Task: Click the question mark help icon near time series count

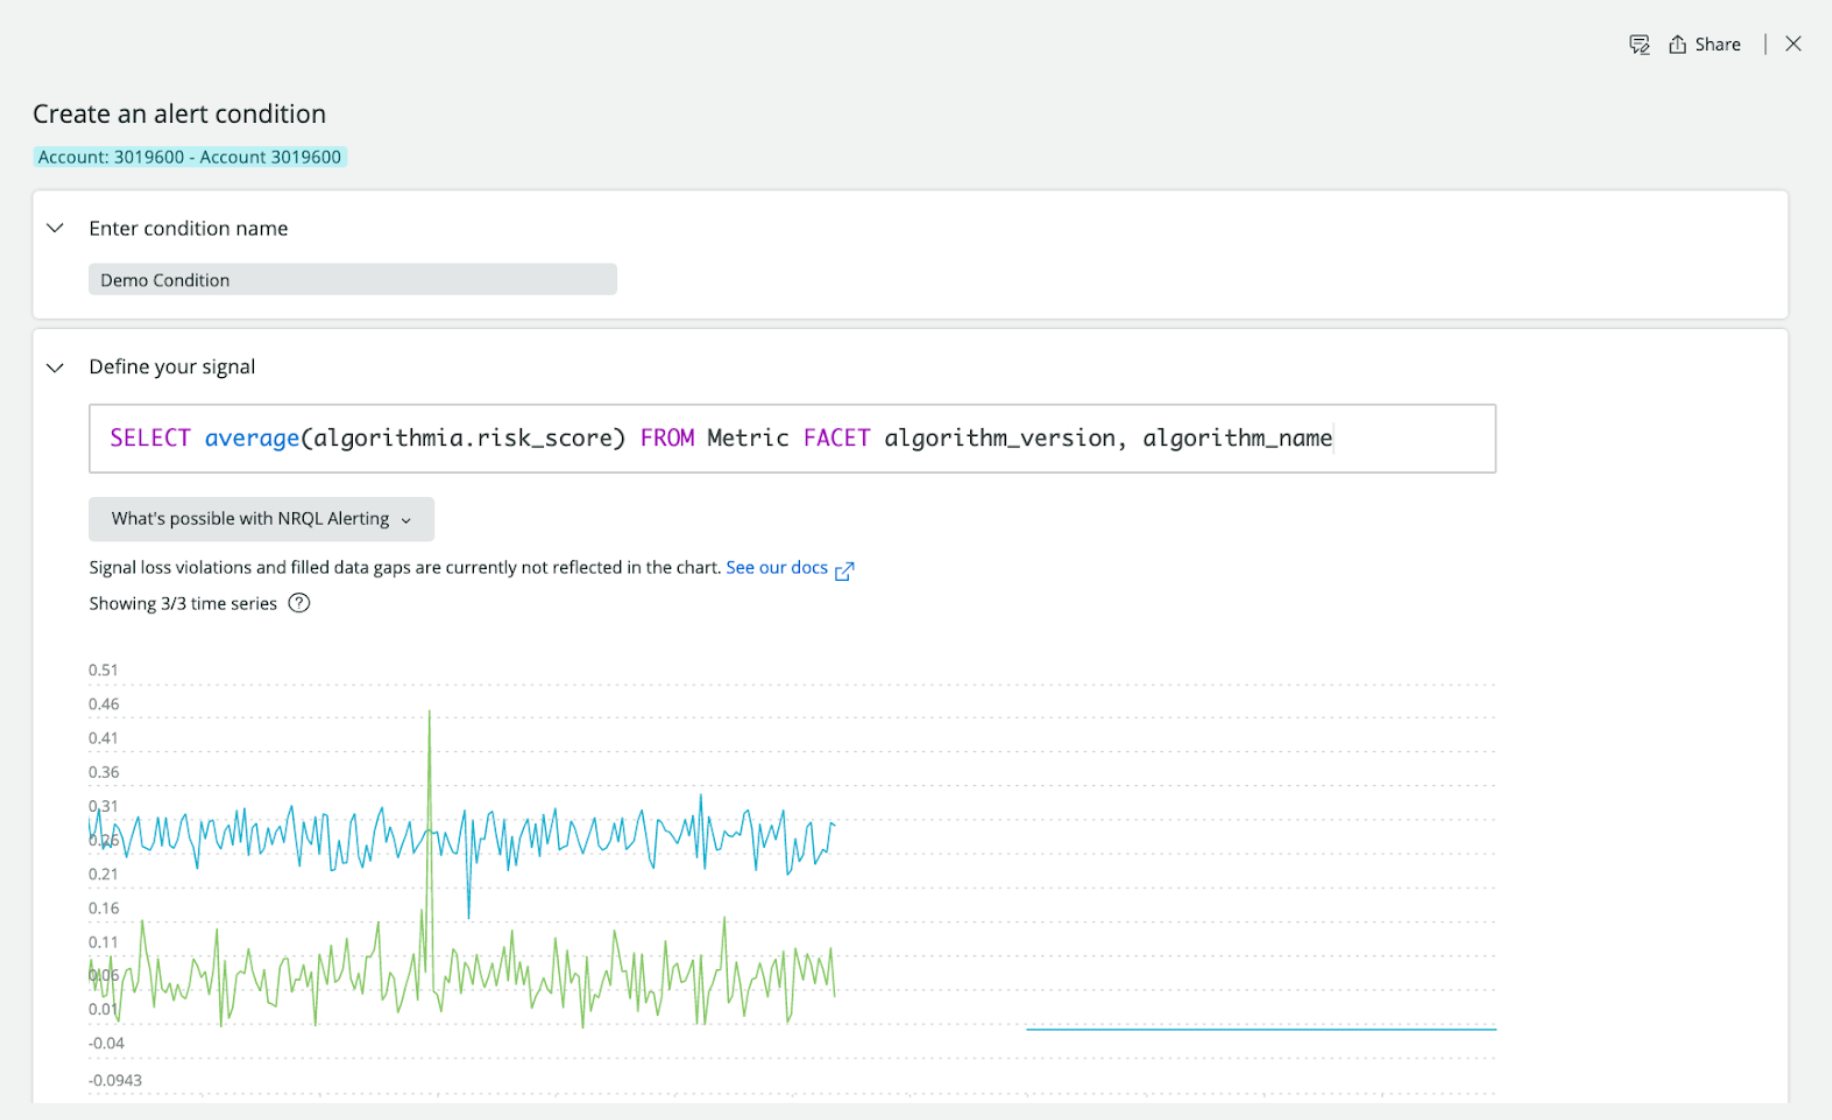Action: (x=298, y=603)
